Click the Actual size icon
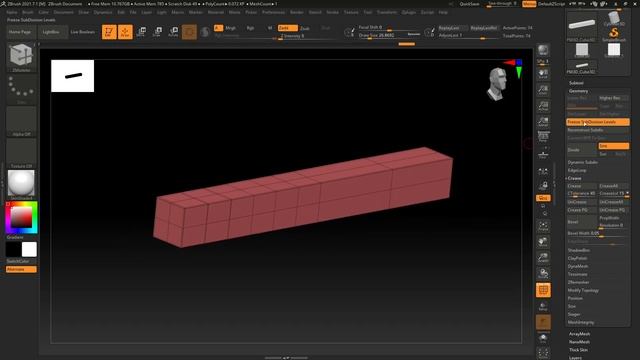 (543, 106)
